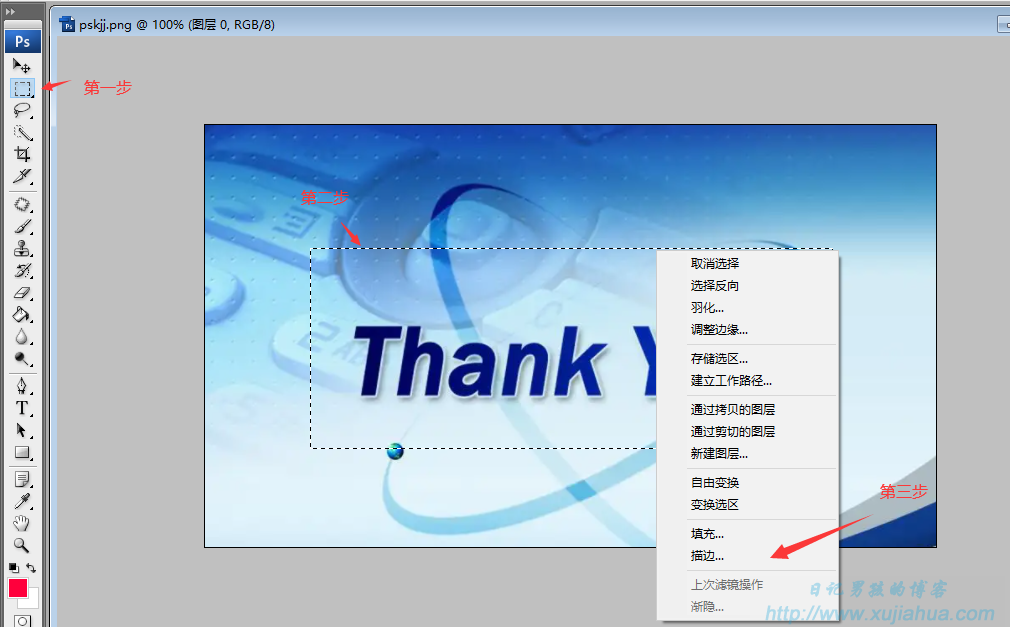The image size is (1010, 627).
Task: Select the Zoom magnifier tool
Action: coord(22,545)
